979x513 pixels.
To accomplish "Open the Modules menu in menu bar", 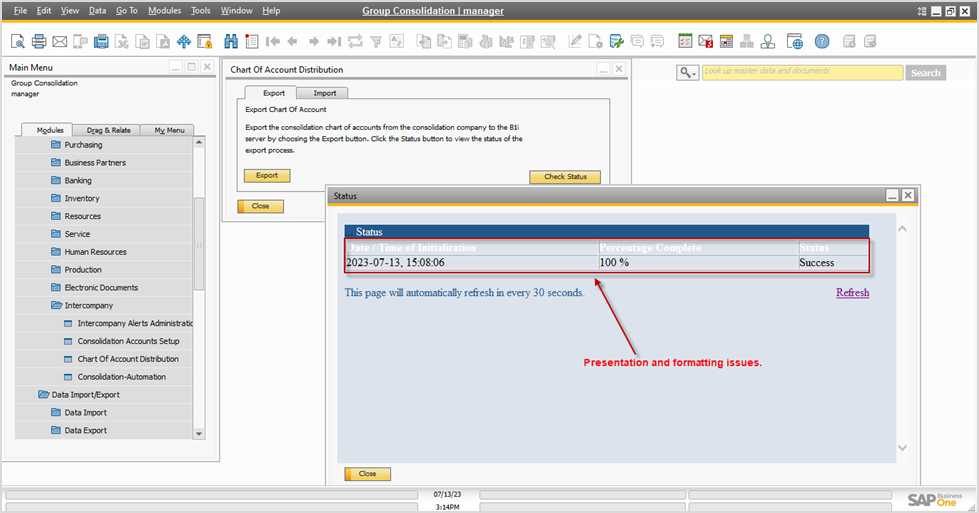I will [x=164, y=11].
